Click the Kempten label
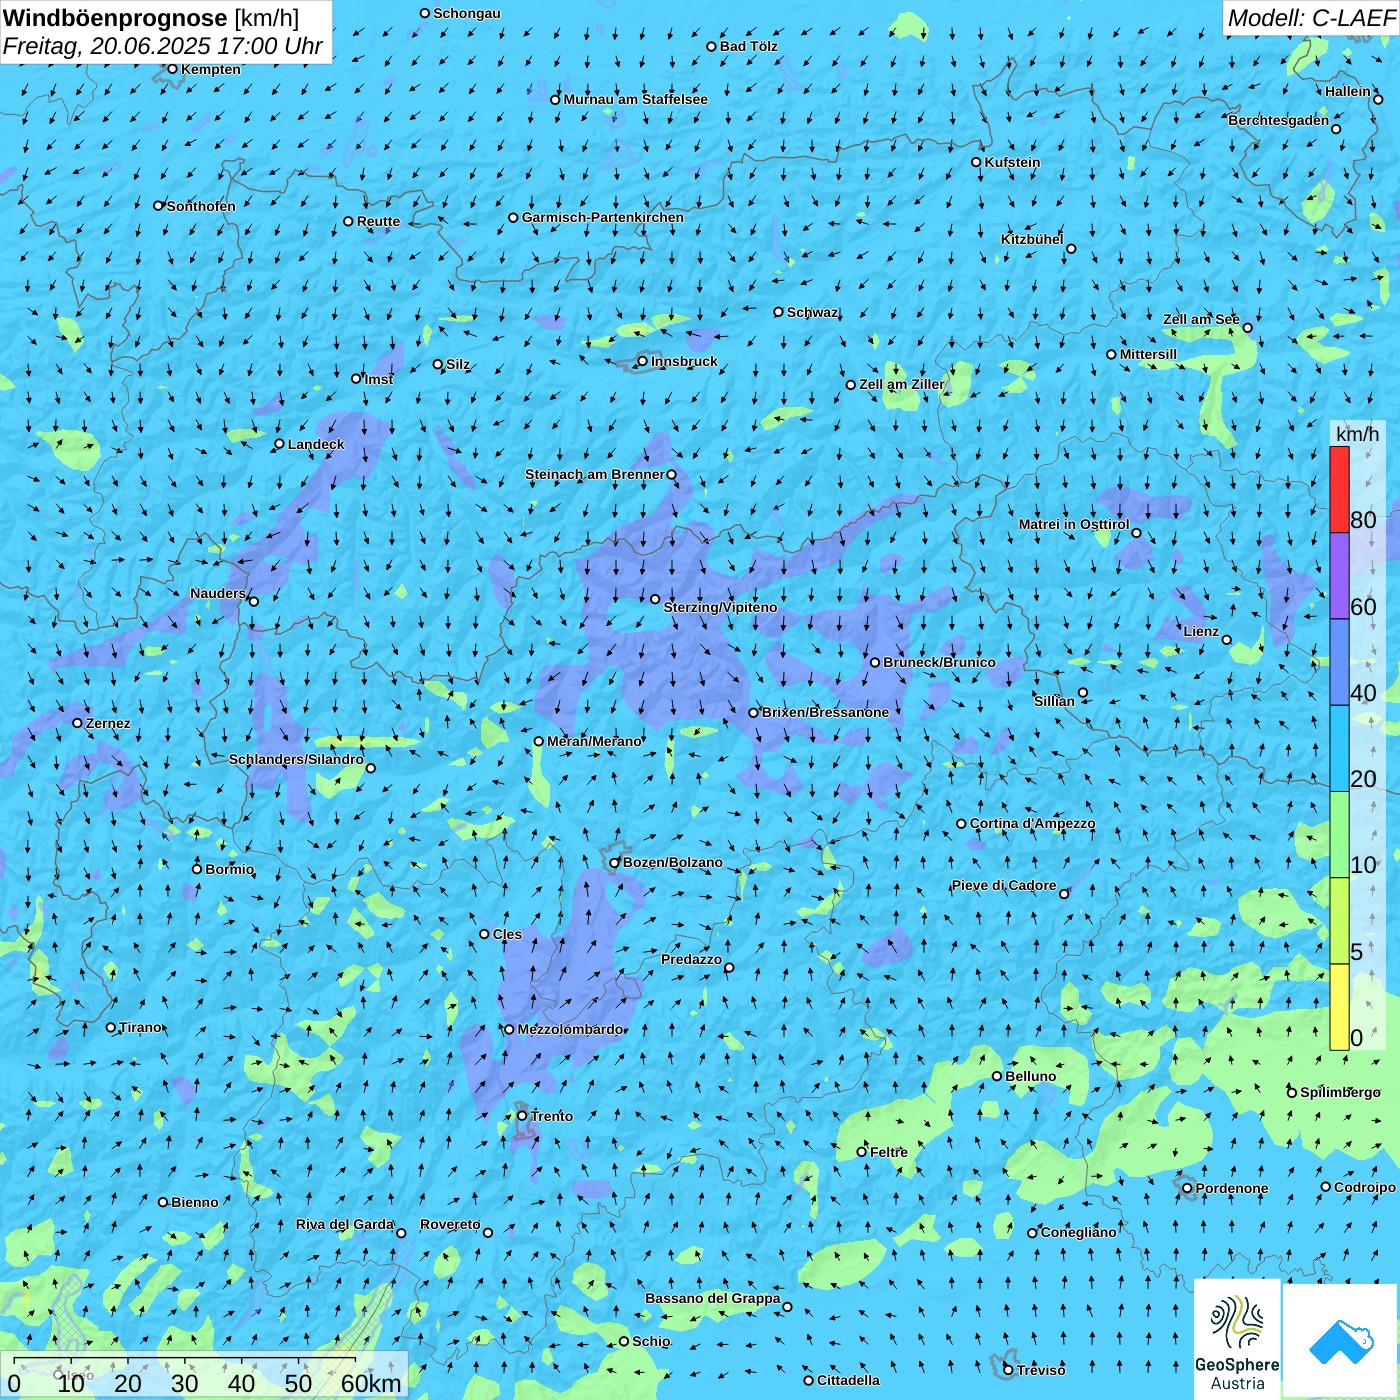The height and width of the screenshot is (1400, 1400). click(x=210, y=69)
